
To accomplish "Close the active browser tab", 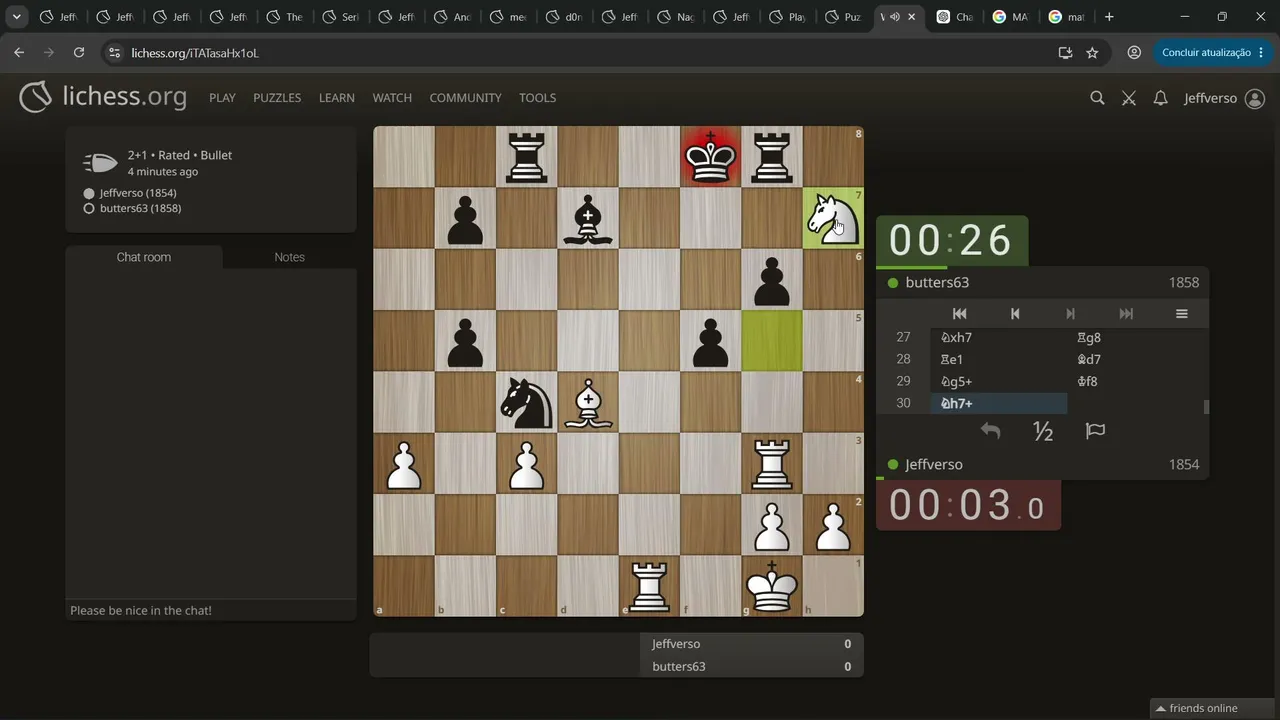I will [911, 17].
